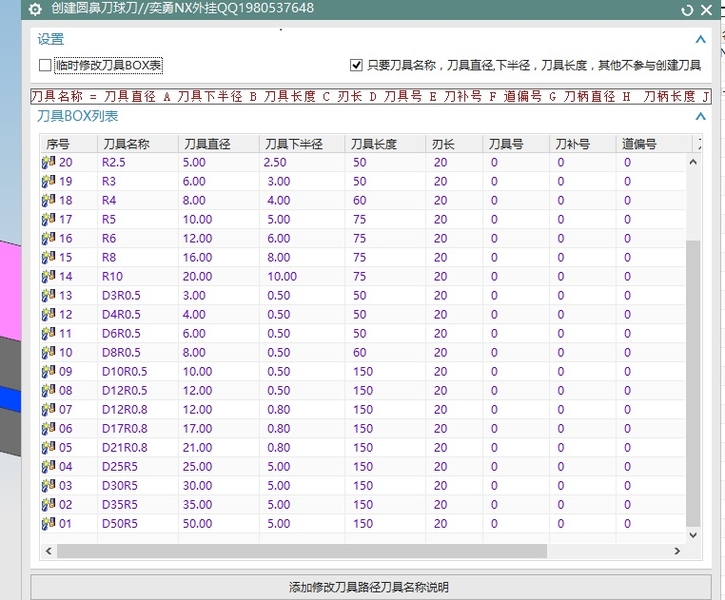Click tool icon of row 15

tap(49, 257)
